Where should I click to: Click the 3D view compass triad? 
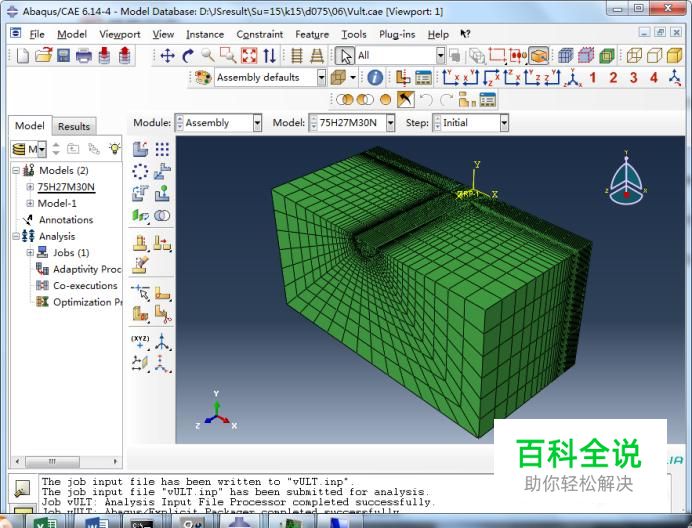pyautogui.click(x=626, y=178)
